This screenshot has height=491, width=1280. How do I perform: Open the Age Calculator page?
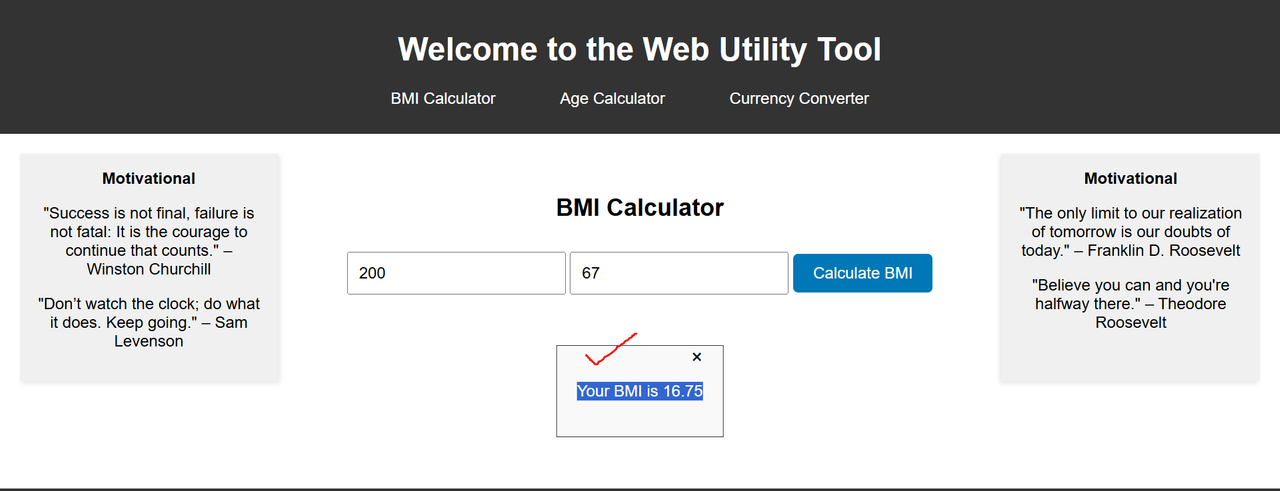pyautogui.click(x=612, y=98)
